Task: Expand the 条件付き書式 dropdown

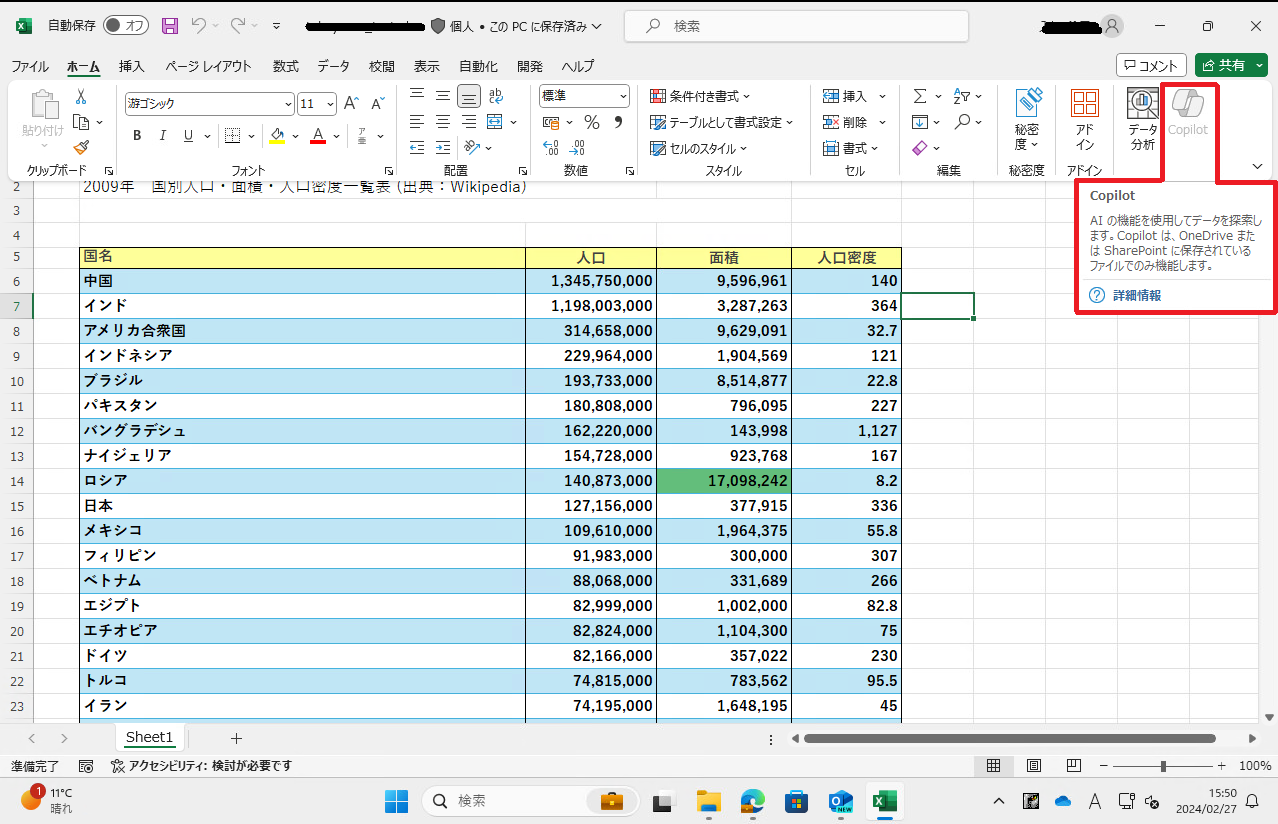Action: tap(700, 96)
